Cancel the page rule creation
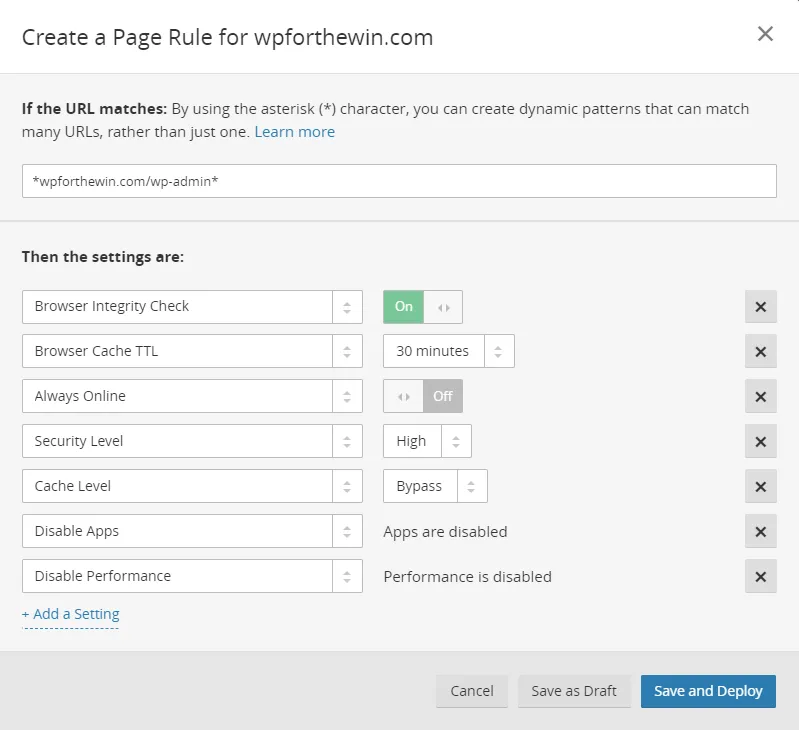 [x=472, y=691]
